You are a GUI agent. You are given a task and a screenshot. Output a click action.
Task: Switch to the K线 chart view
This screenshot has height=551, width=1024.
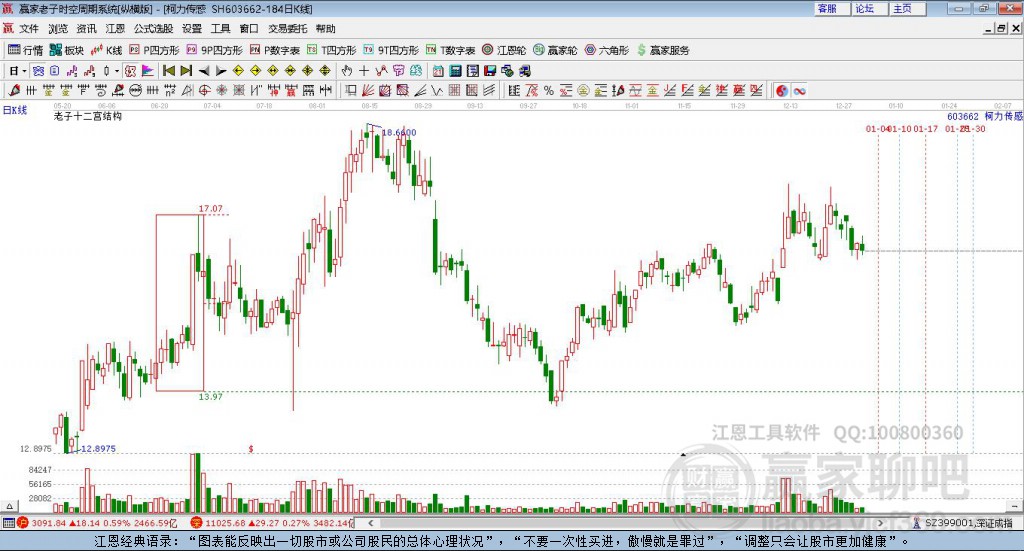click(106, 50)
